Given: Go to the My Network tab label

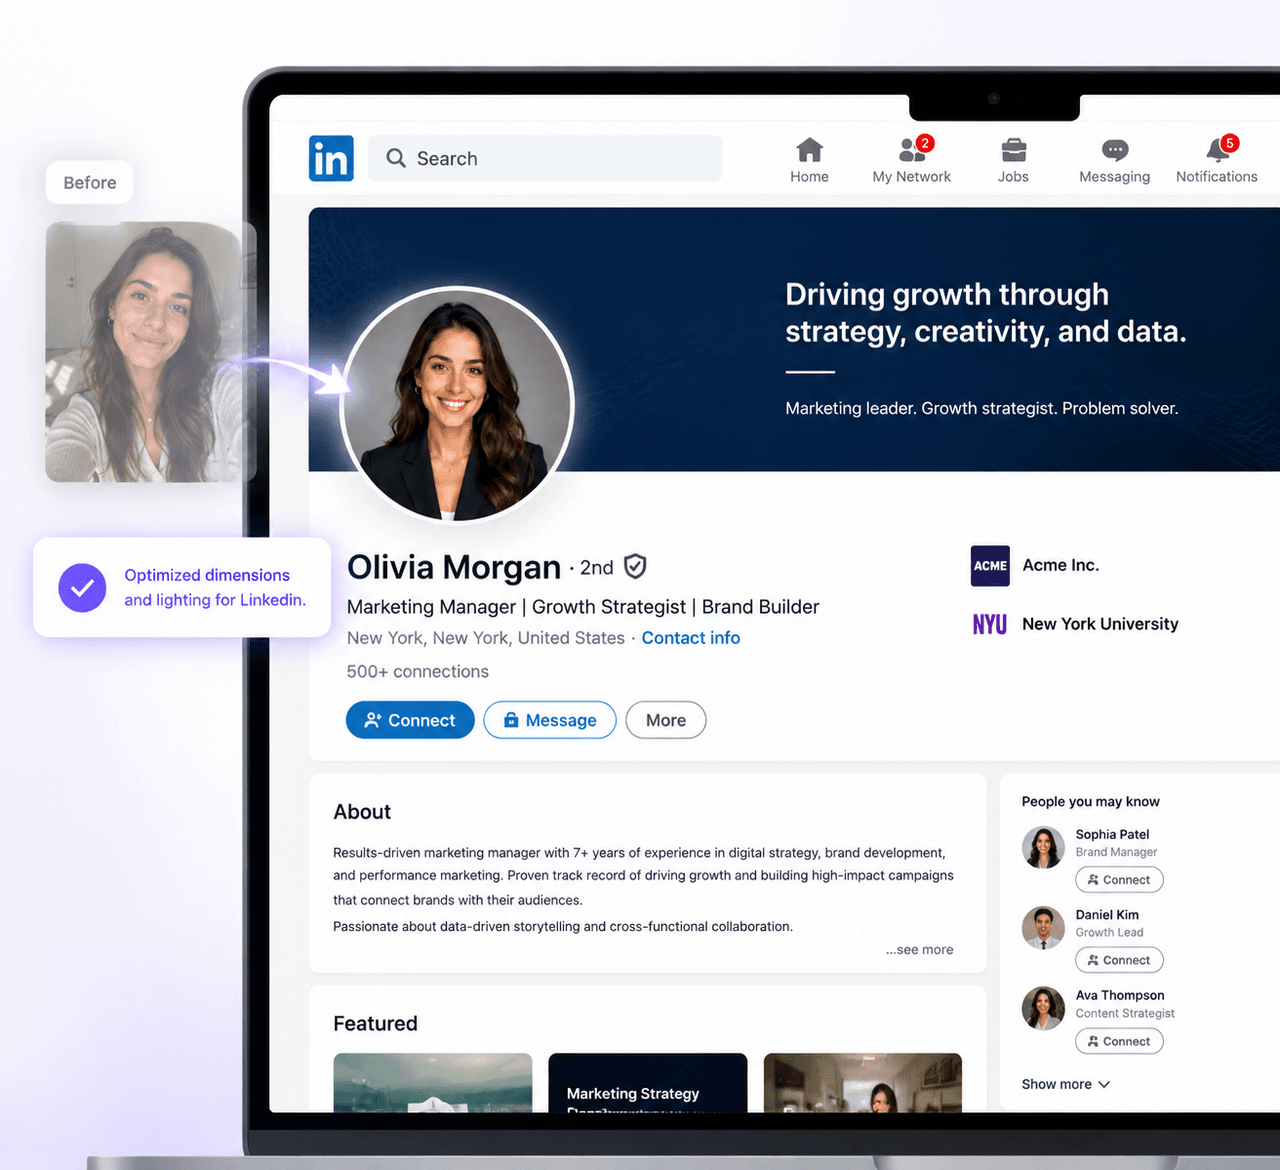Looking at the screenshot, I should [x=912, y=176].
